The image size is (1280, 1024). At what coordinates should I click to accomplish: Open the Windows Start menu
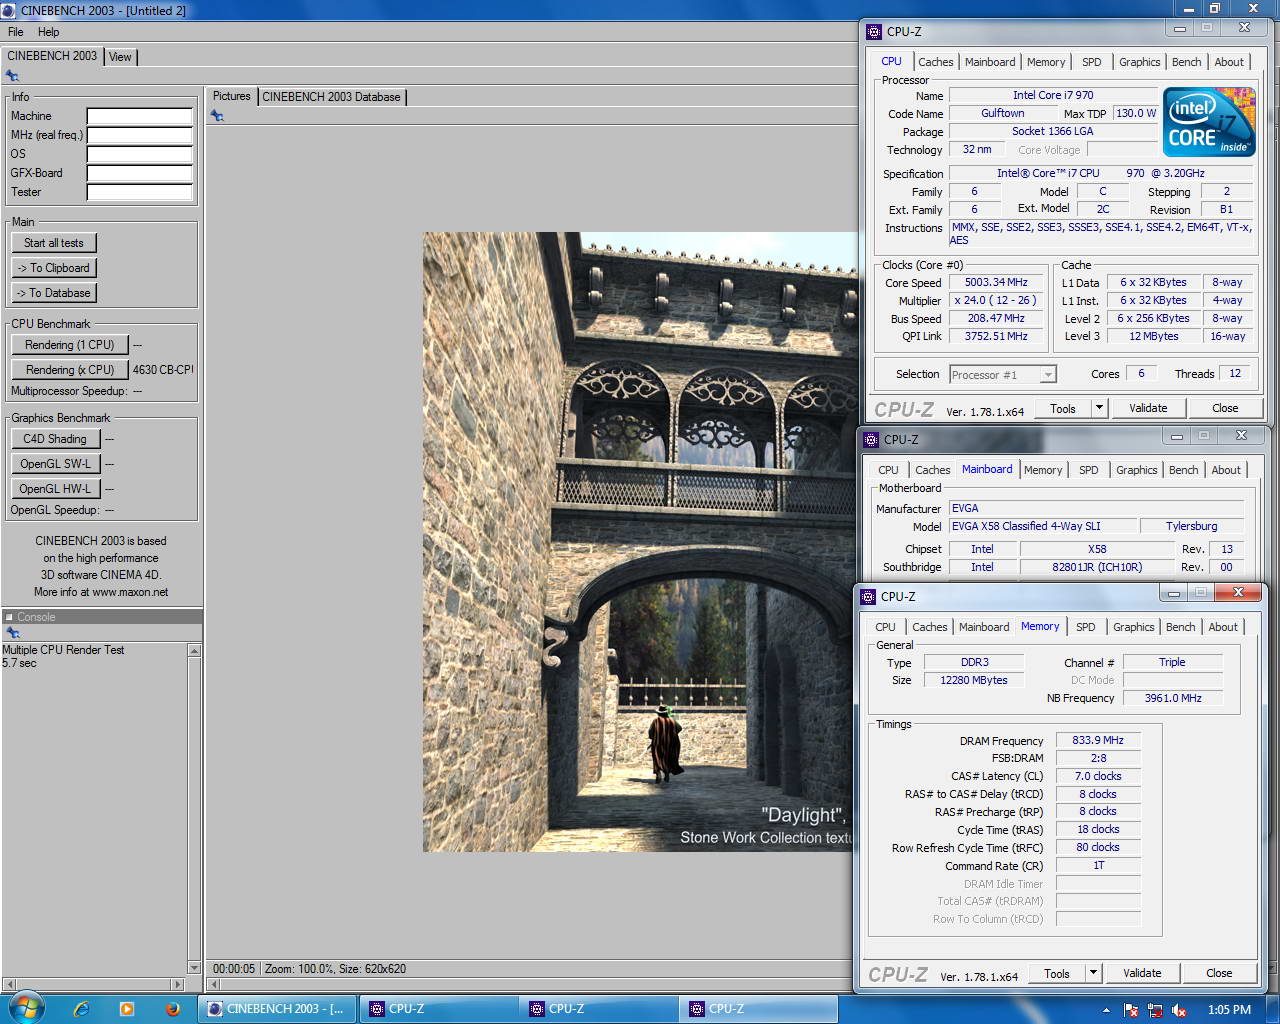25,1008
